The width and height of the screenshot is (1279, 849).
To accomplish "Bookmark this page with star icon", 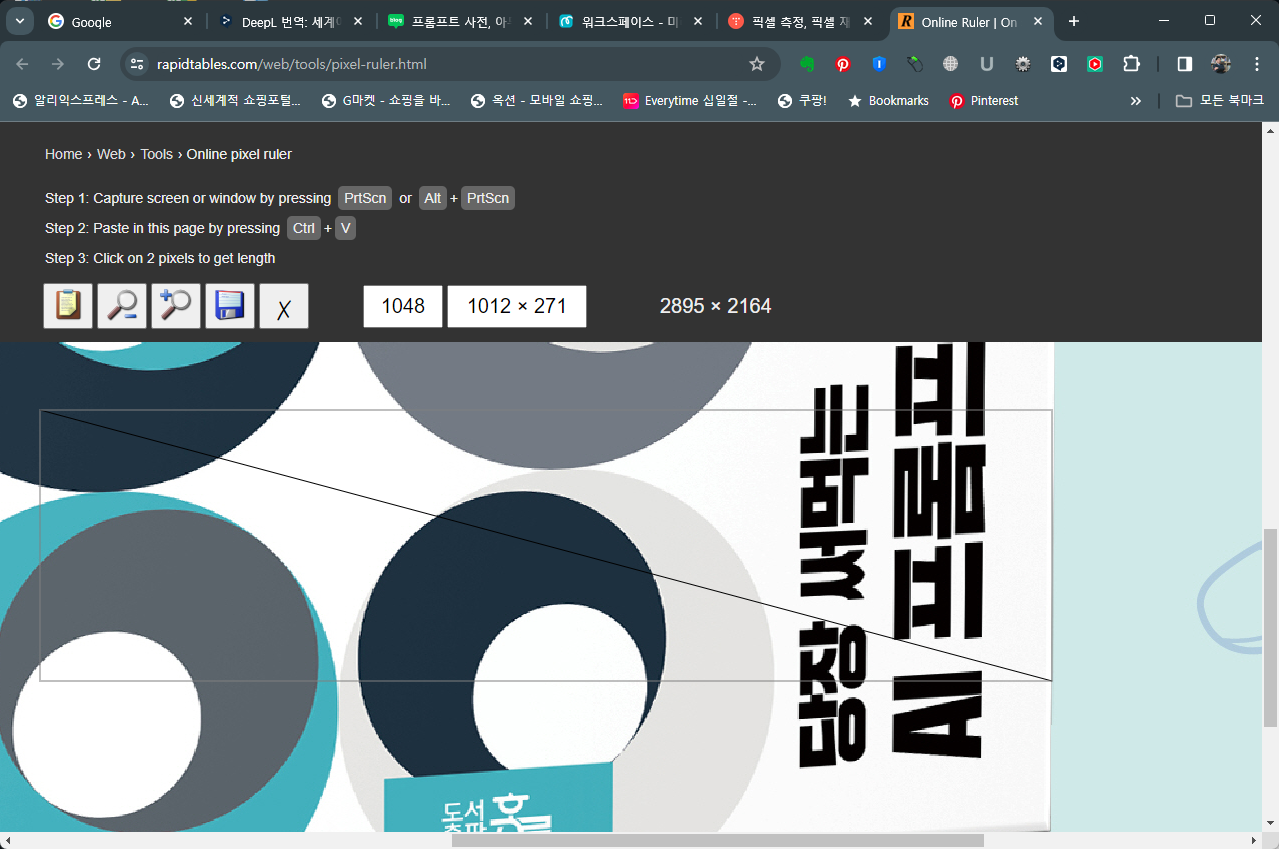I will 757,64.
